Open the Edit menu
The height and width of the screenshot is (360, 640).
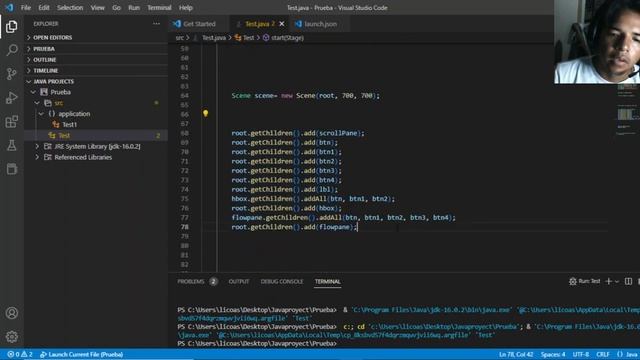click(44, 8)
